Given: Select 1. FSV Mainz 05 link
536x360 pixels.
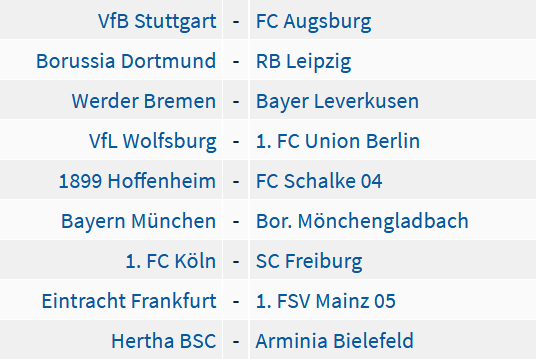Looking at the screenshot, I should tap(326, 301).
